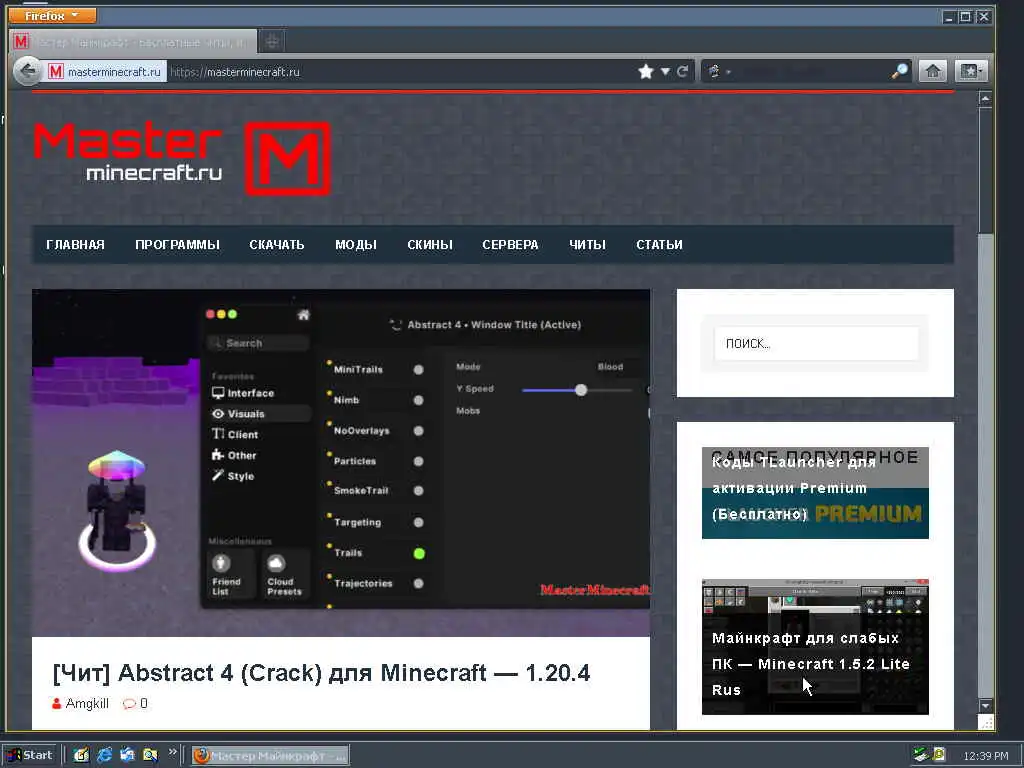This screenshot has height=768, width=1024.
Task: Click the first quick launch taskbar icon
Action: (x=81, y=755)
